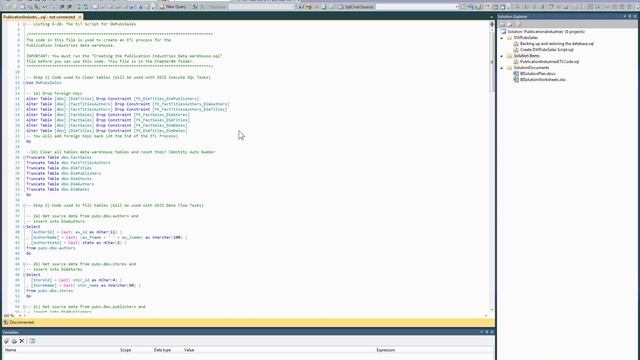This screenshot has height=360, width=640.
Task: Click the 'From pubs.dbo.stores' line
Action: click(49, 291)
